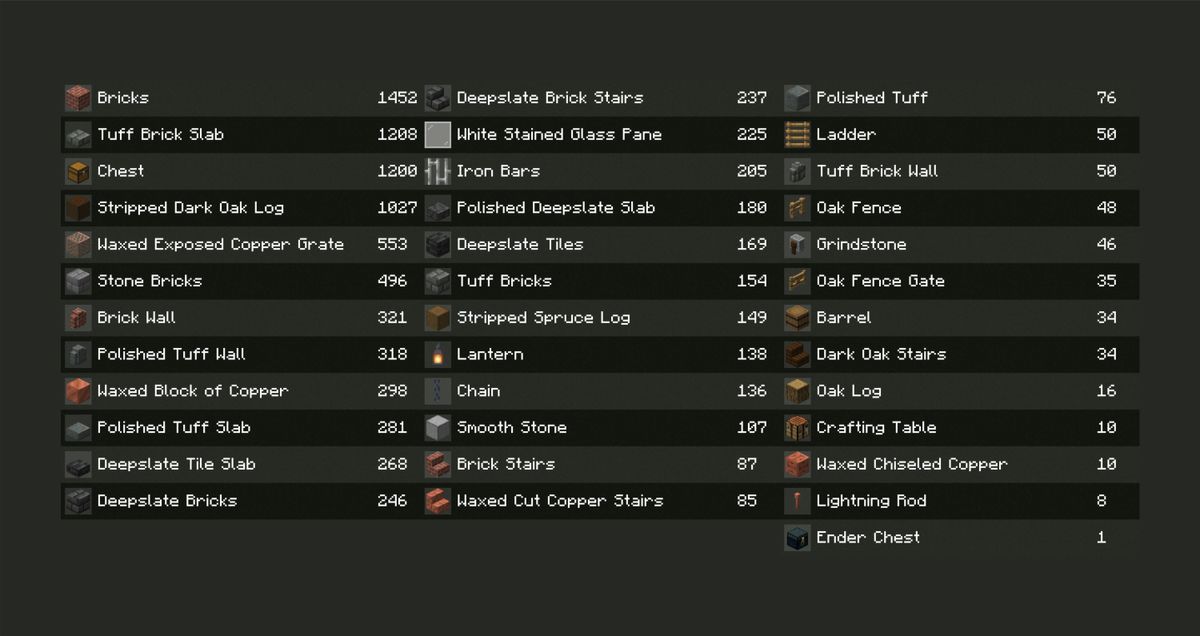This screenshot has height=636, width=1200.
Task: Click the Grindstone icon
Action: pyautogui.click(x=797, y=244)
